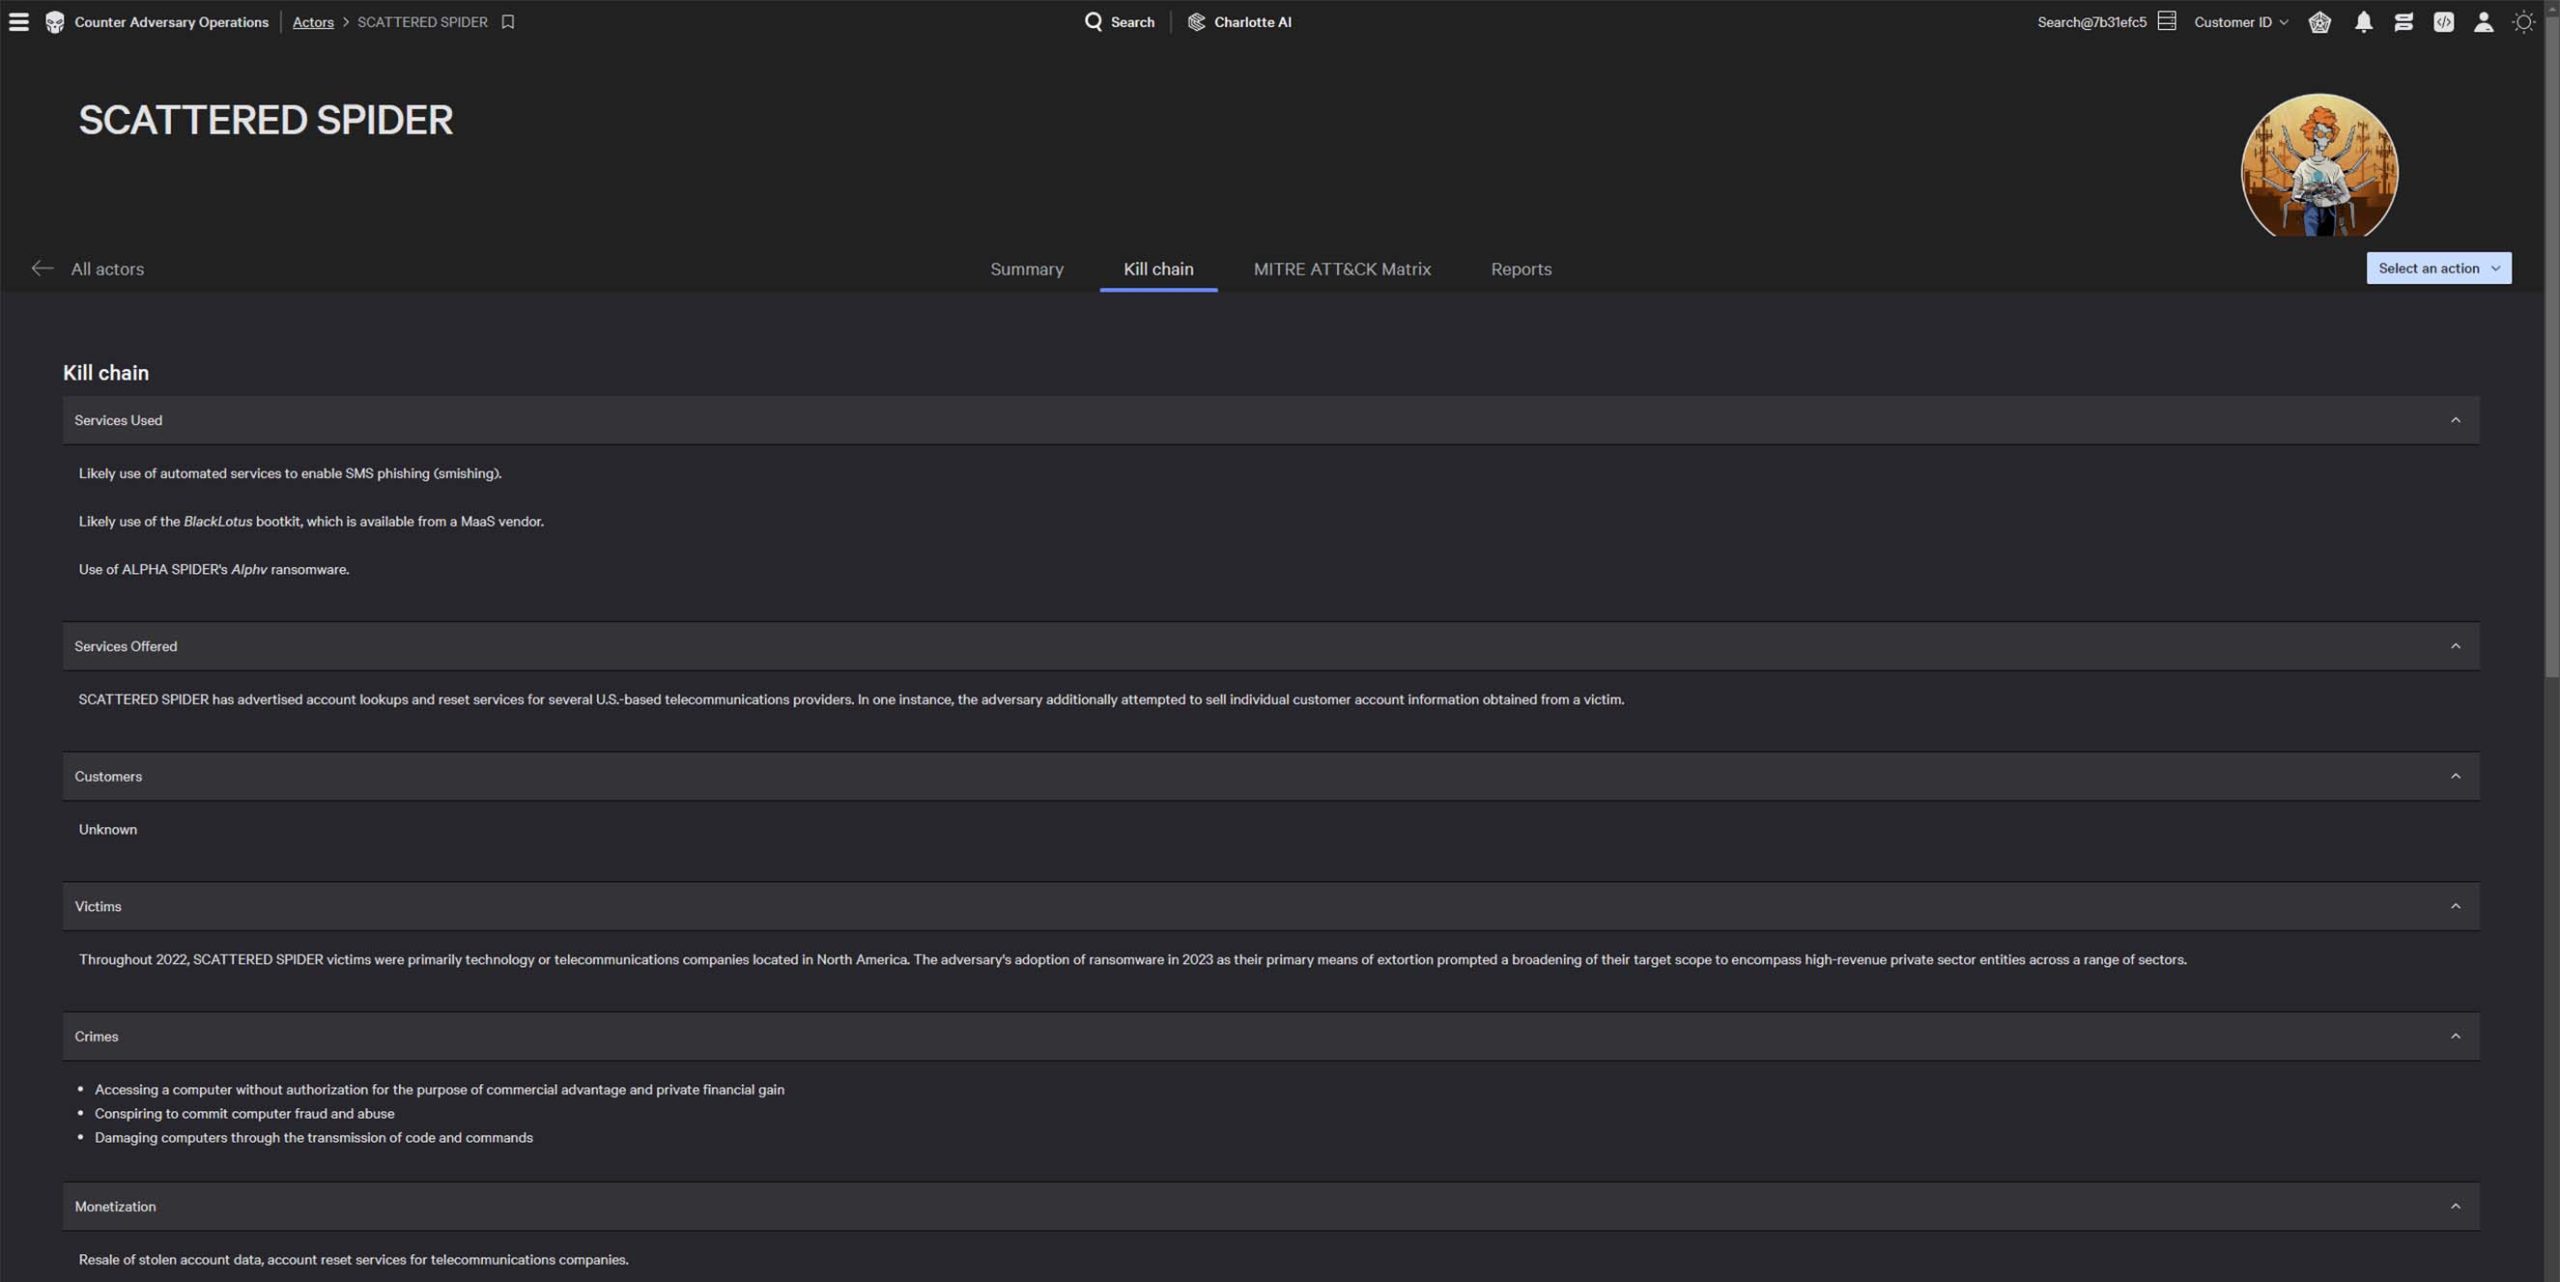Click the Search@7b31efc5 account text

click(x=2091, y=22)
